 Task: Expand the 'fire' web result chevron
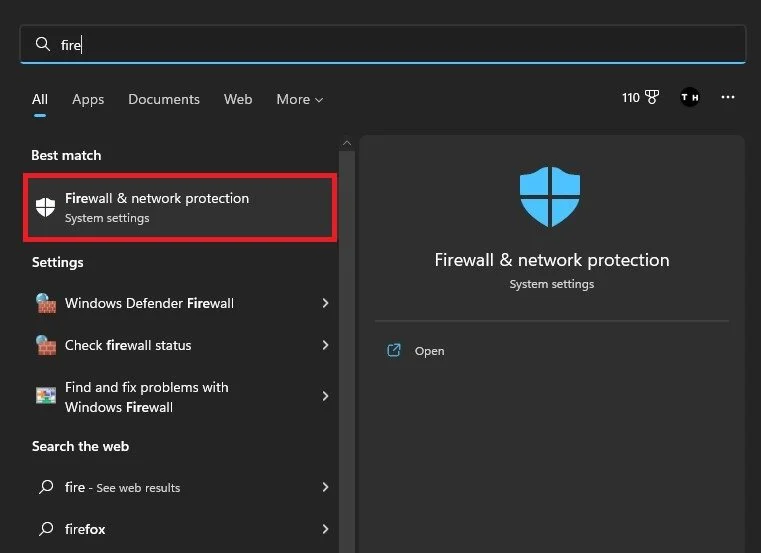[x=325, y=487]
